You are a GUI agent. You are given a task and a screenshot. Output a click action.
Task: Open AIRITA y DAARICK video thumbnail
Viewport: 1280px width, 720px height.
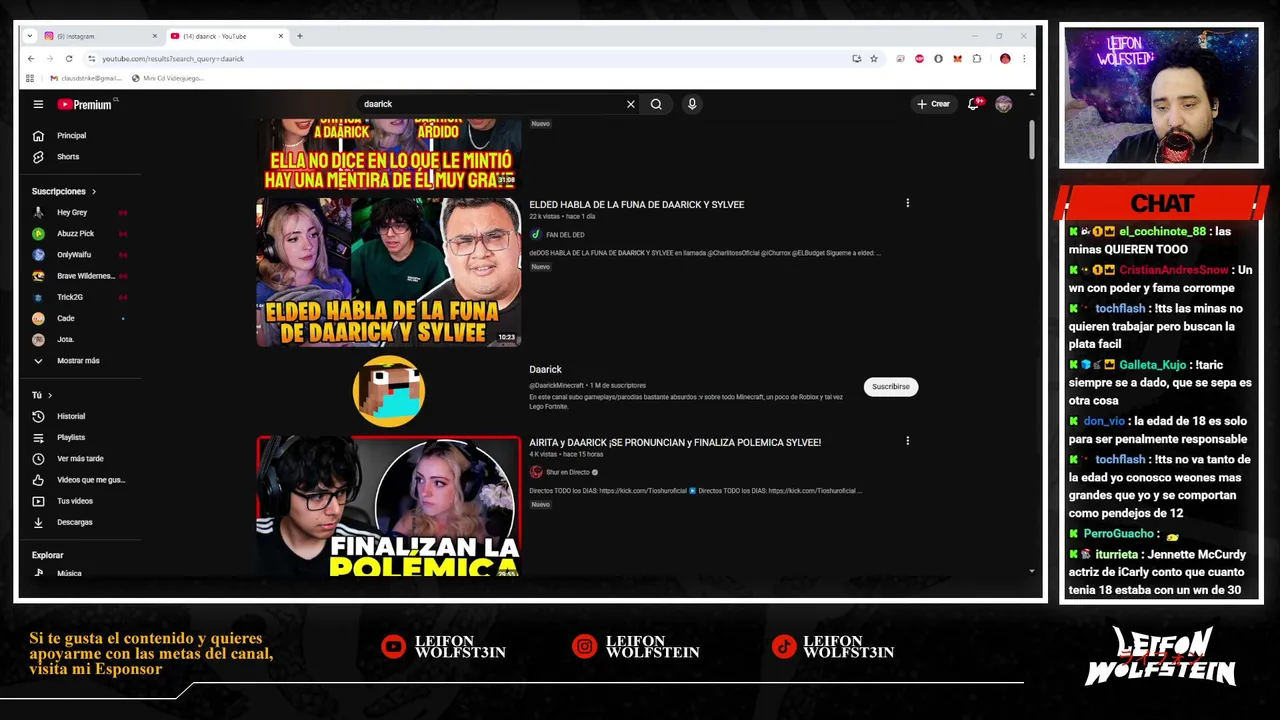coord(388,506)
